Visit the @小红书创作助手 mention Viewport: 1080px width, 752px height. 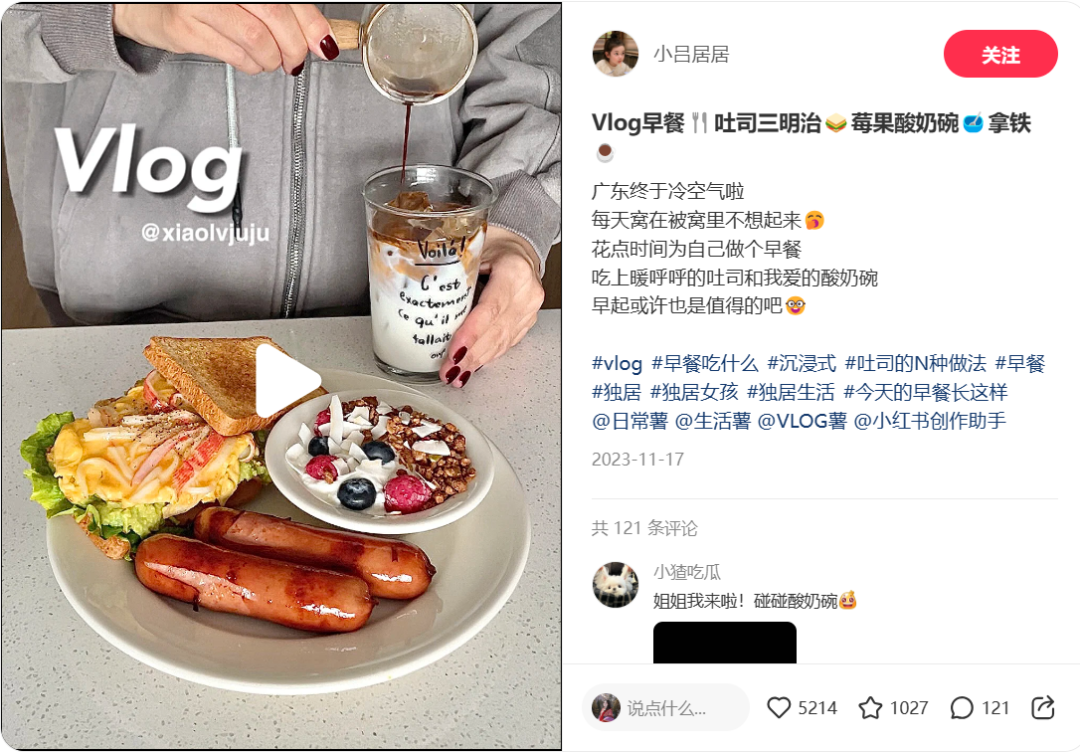(930, 421)
